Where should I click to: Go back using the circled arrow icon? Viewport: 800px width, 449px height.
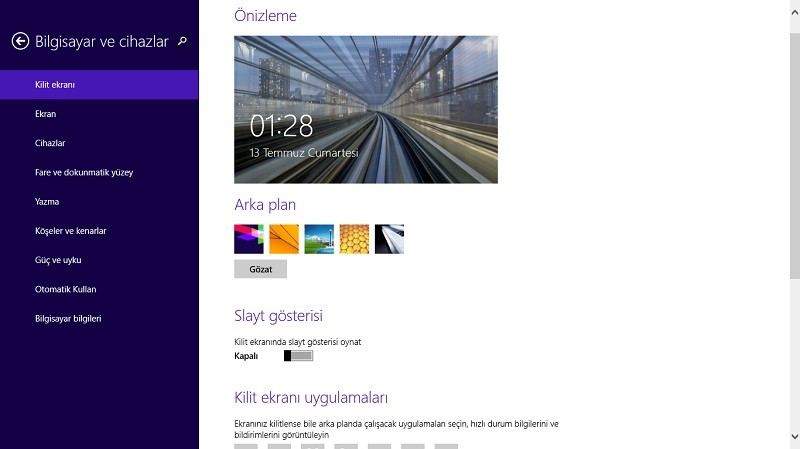20,41
